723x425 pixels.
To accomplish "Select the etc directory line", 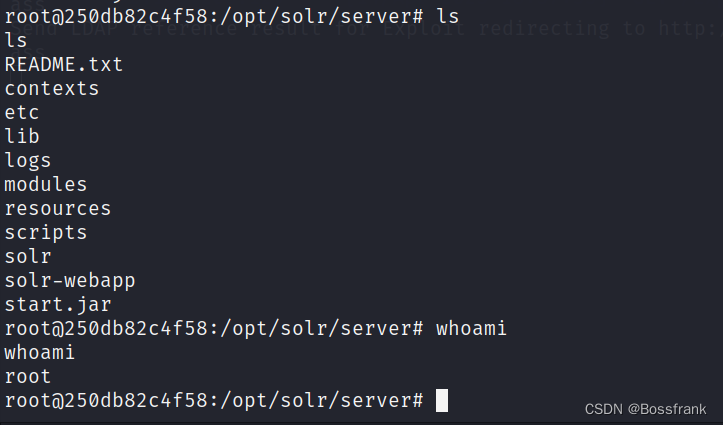I will 22,112.
